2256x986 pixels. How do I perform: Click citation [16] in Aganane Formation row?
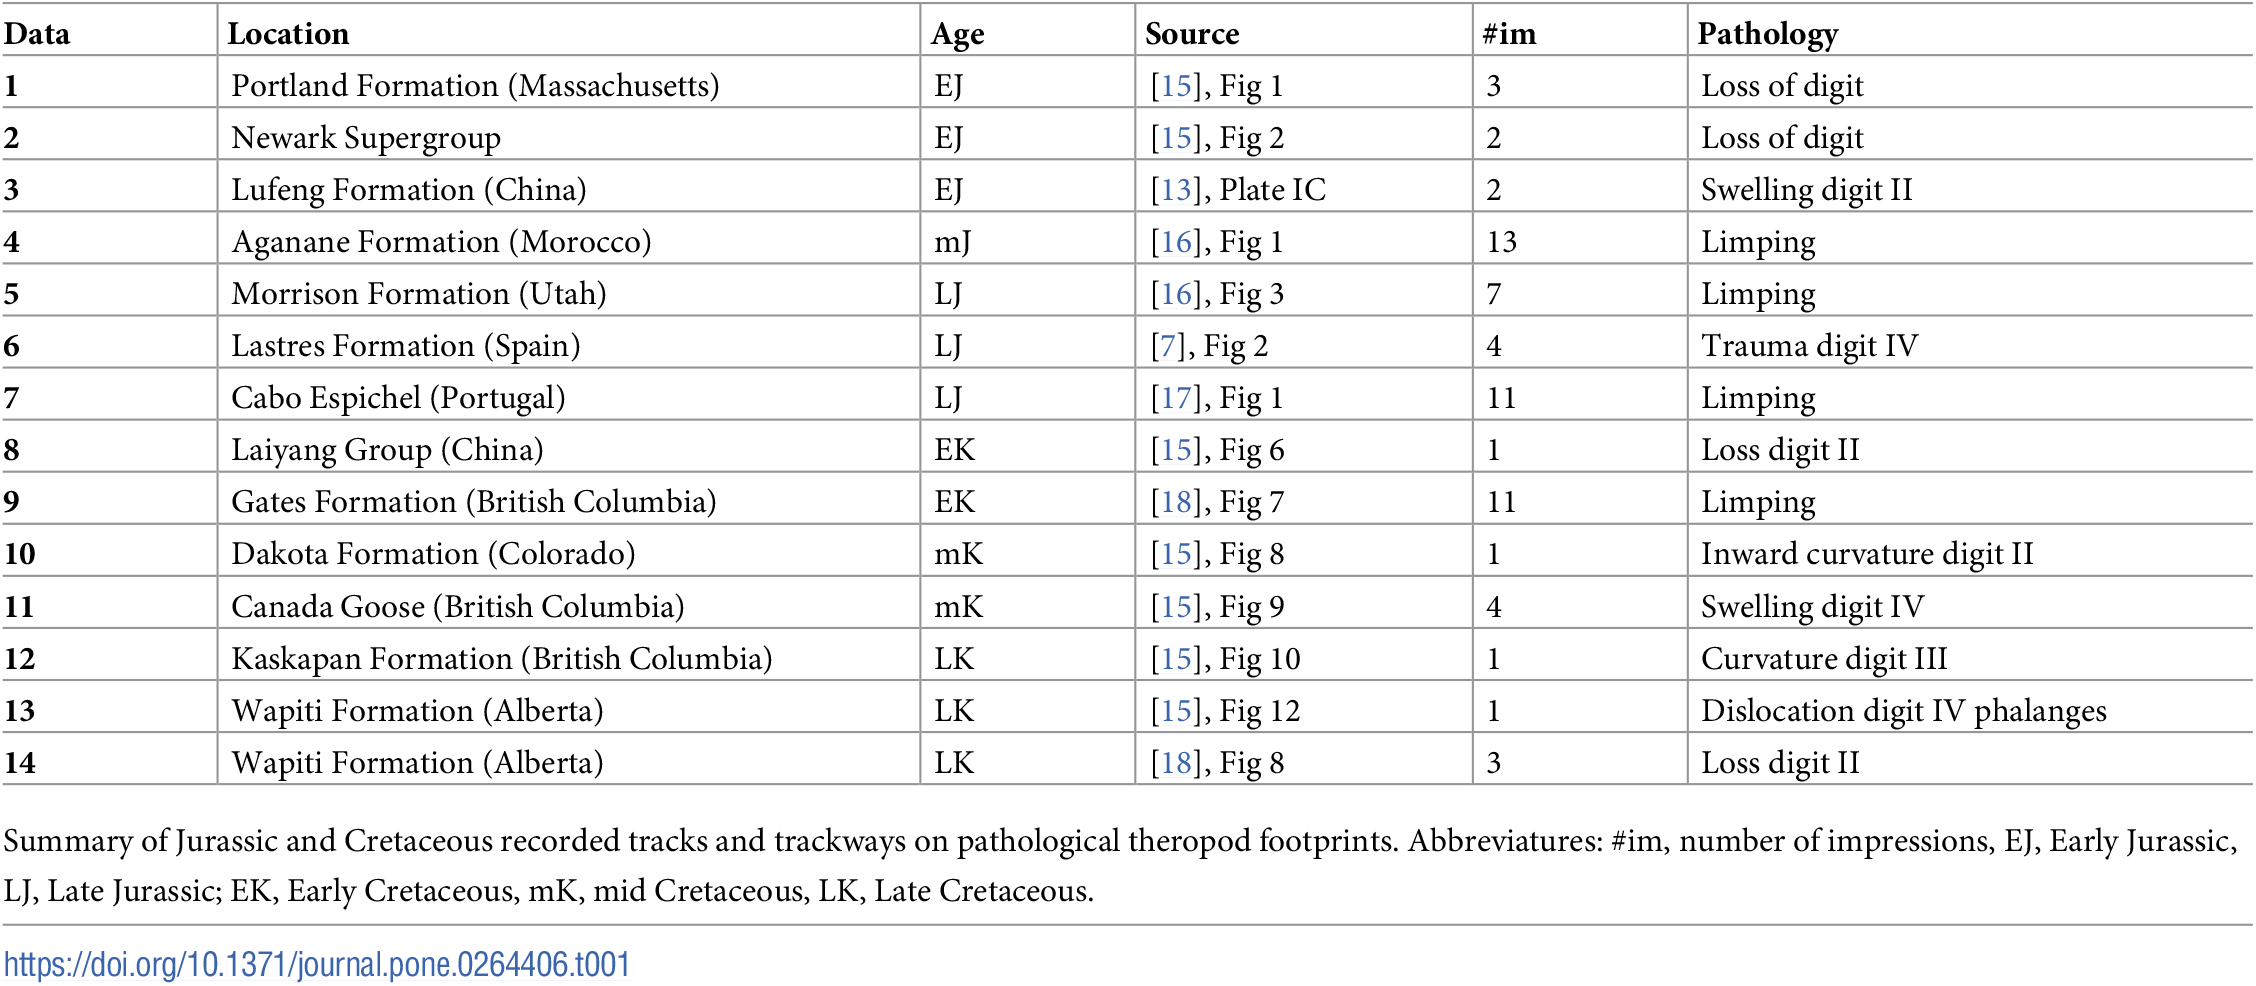point(1175,242)
